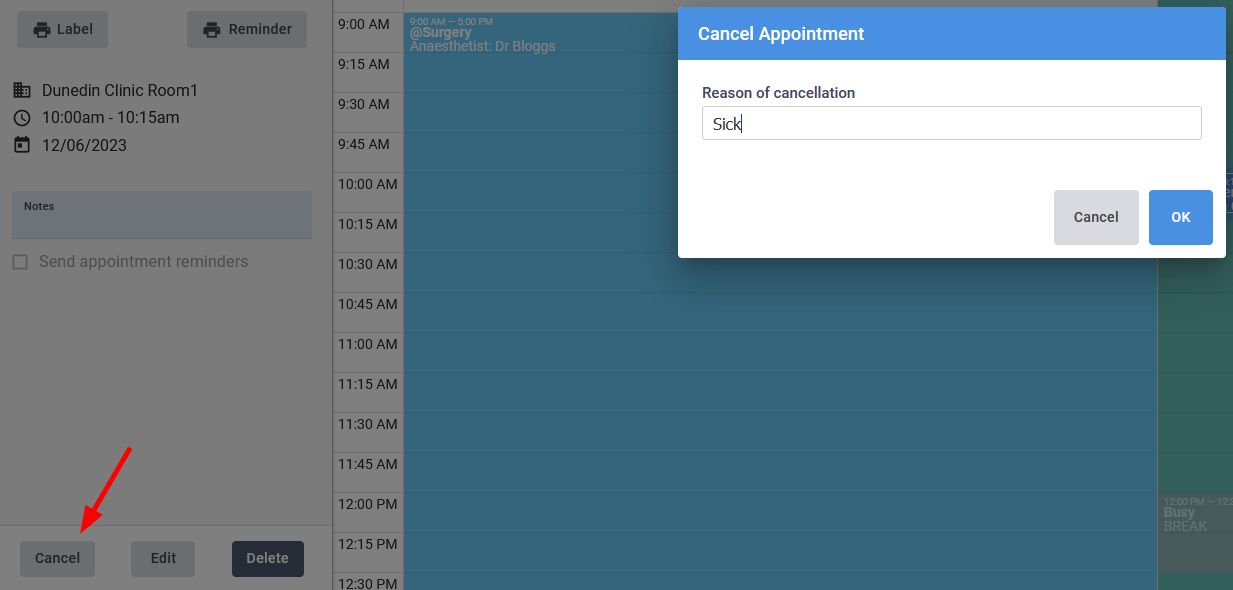
Task: Print a reminder using the Reminder button
Action: pos(246,29)
